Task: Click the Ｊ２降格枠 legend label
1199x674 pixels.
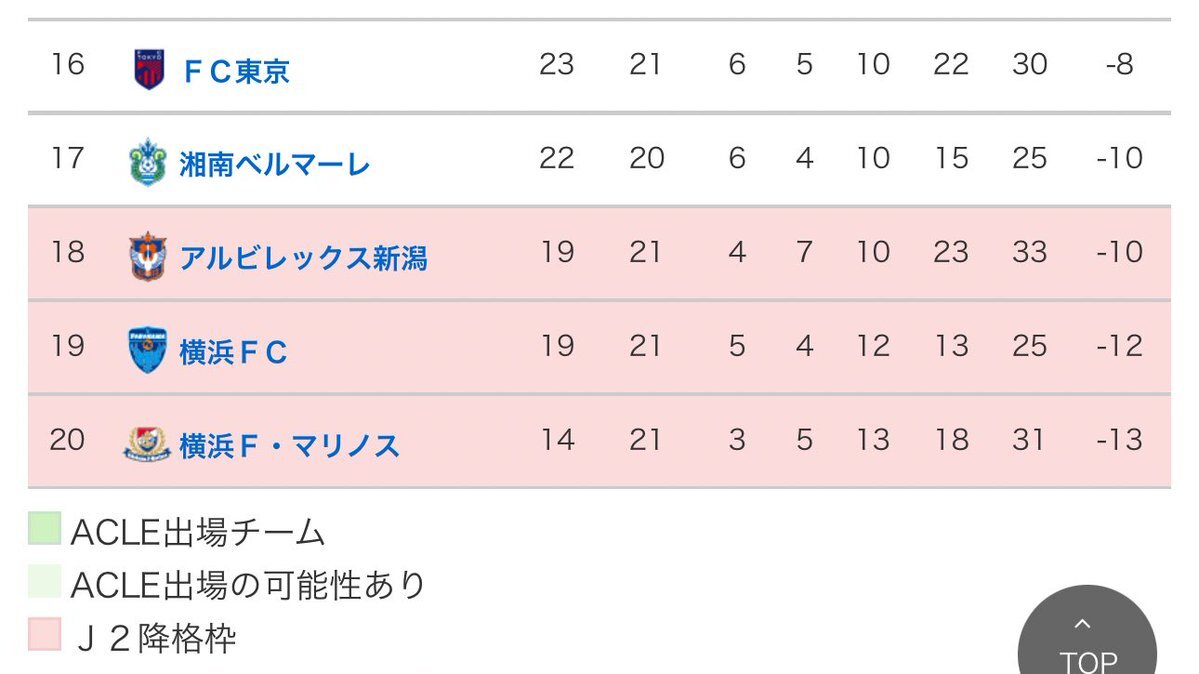Action: pos(154,638)
